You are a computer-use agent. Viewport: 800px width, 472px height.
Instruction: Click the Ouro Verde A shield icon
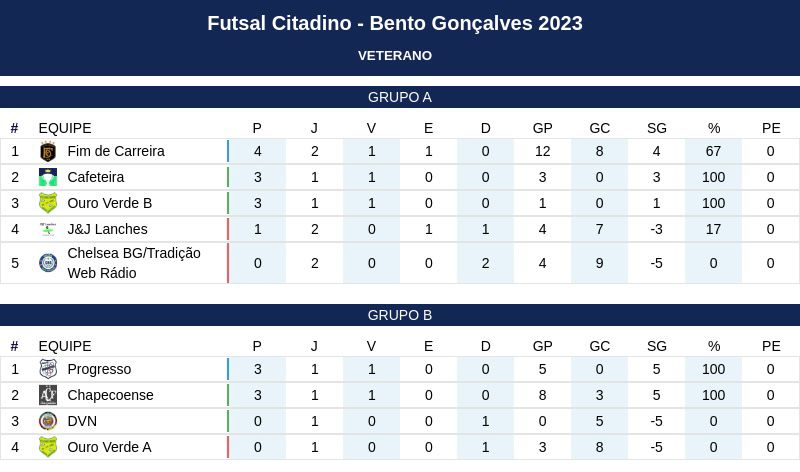48,447
